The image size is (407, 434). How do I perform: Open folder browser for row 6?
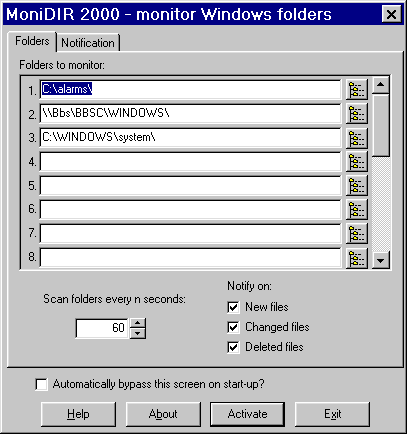click(x=357, y=209)
